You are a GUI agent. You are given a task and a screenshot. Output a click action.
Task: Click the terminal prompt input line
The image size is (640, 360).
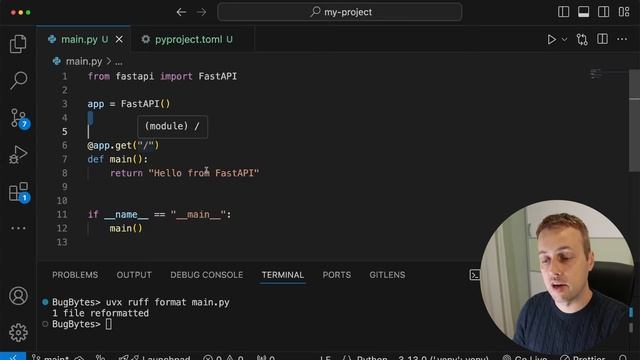click(82, 324)
